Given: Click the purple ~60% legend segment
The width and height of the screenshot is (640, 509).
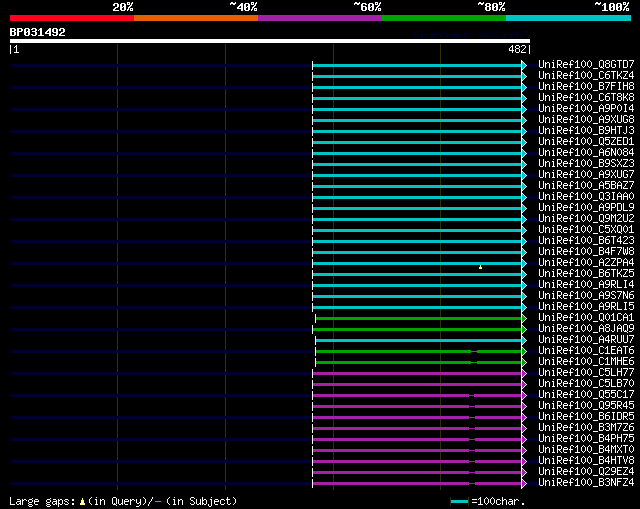Looking at the screenshot, I should pos(320,18).
